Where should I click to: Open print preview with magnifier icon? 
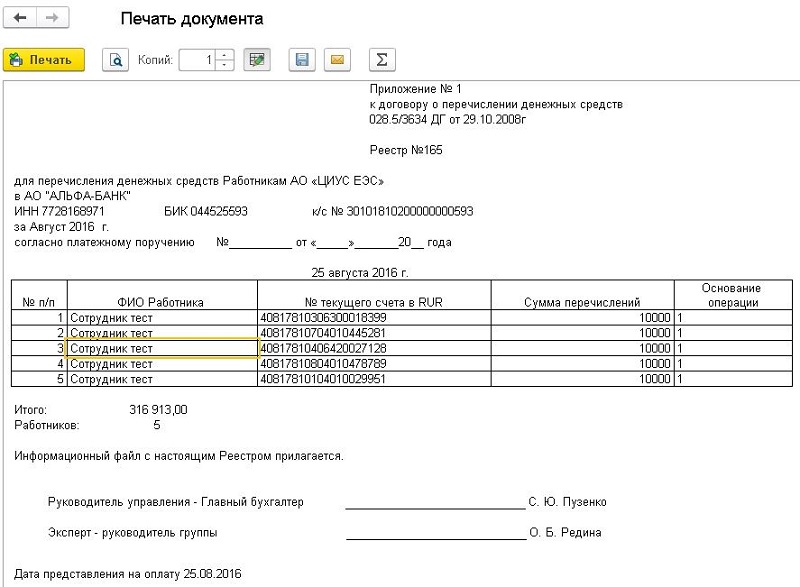pos(117,60)
